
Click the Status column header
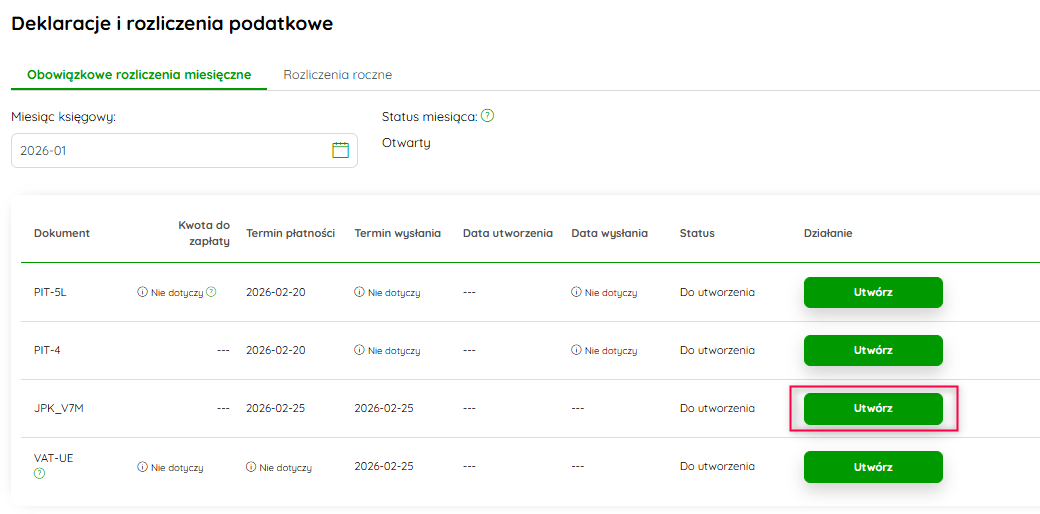697,233
